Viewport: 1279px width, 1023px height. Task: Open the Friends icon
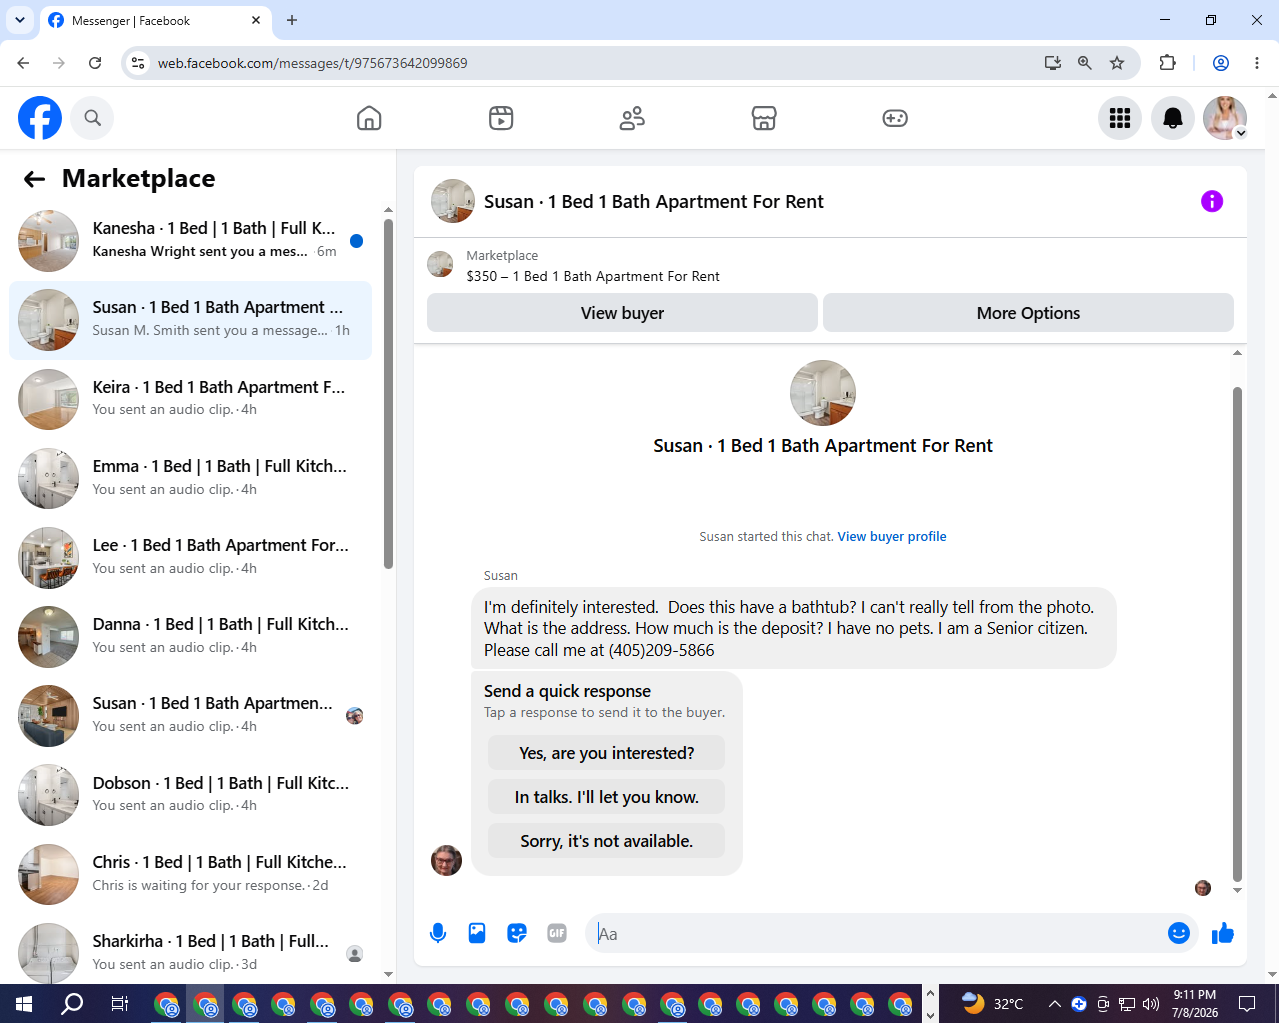pos(632,118)
